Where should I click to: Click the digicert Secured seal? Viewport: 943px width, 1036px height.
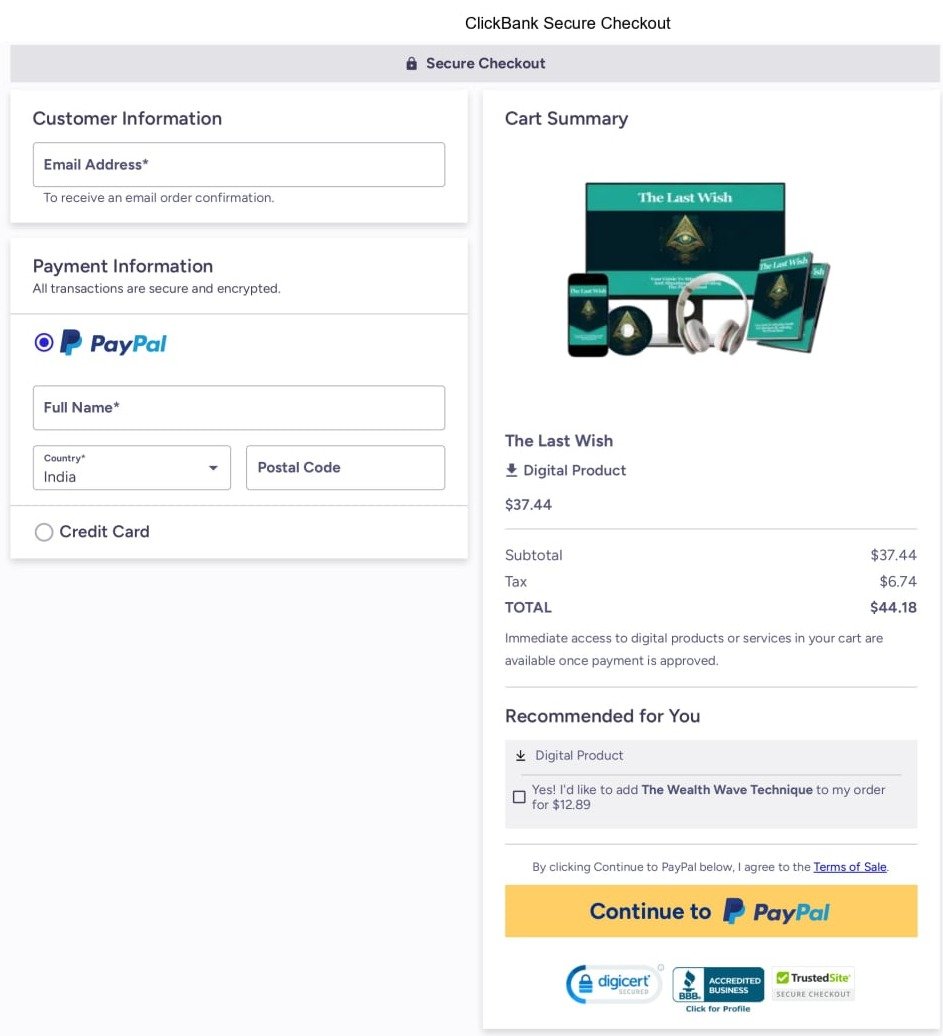point(614,983)
